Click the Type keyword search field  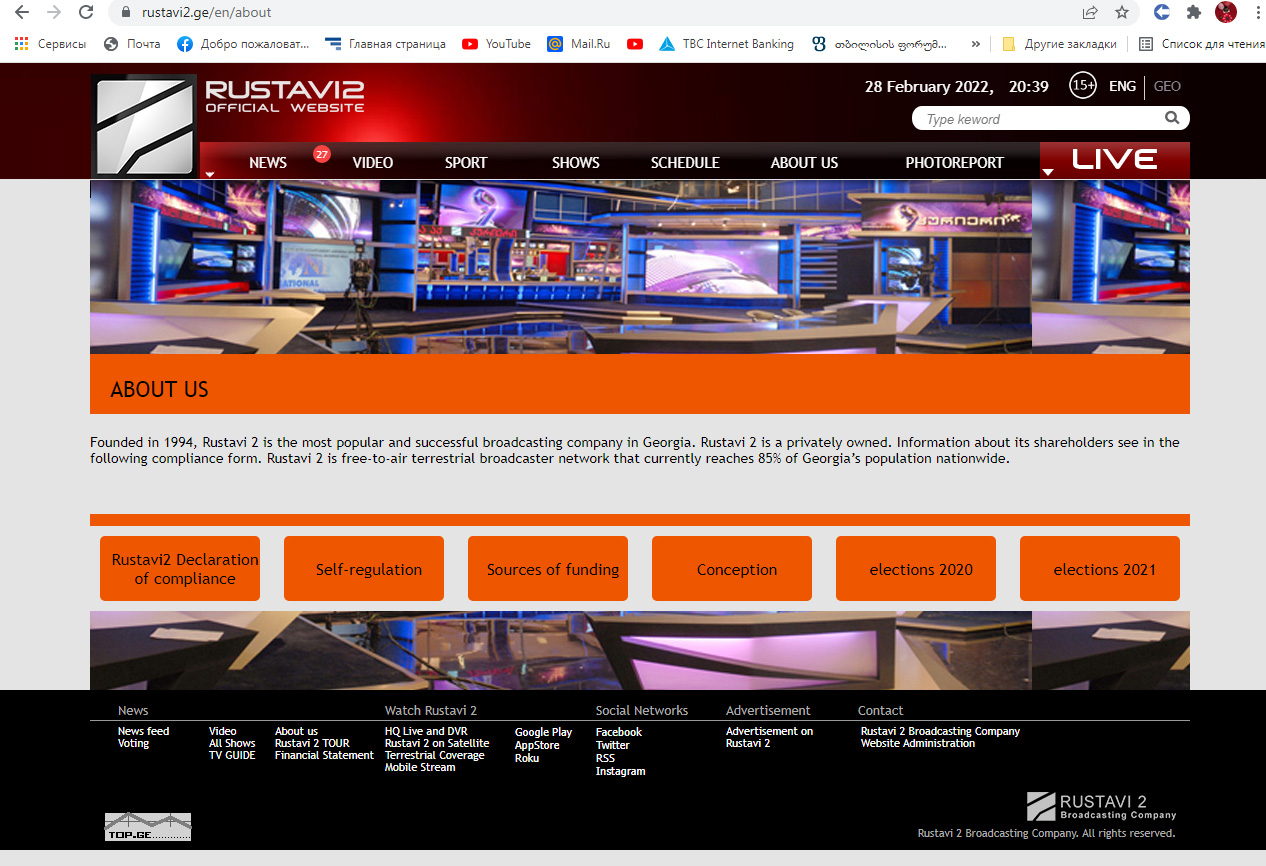(1040, 119)
